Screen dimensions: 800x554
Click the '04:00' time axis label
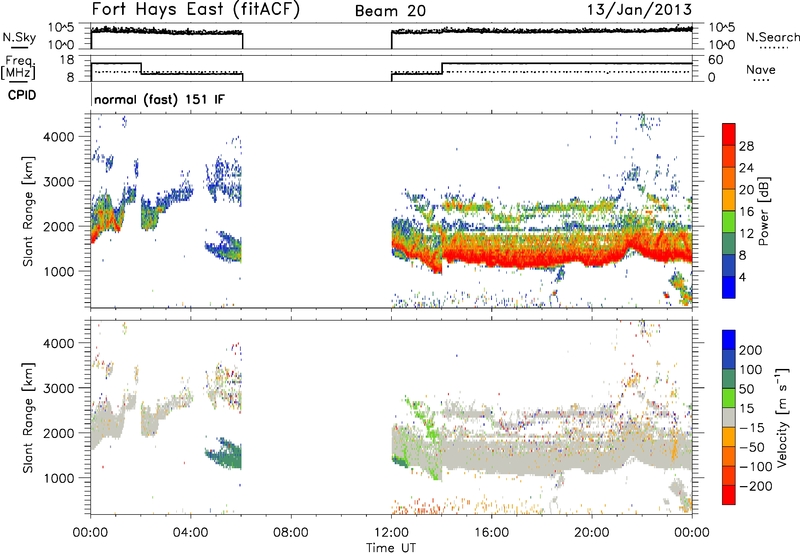pyautogui.click(x=190, y=533)
